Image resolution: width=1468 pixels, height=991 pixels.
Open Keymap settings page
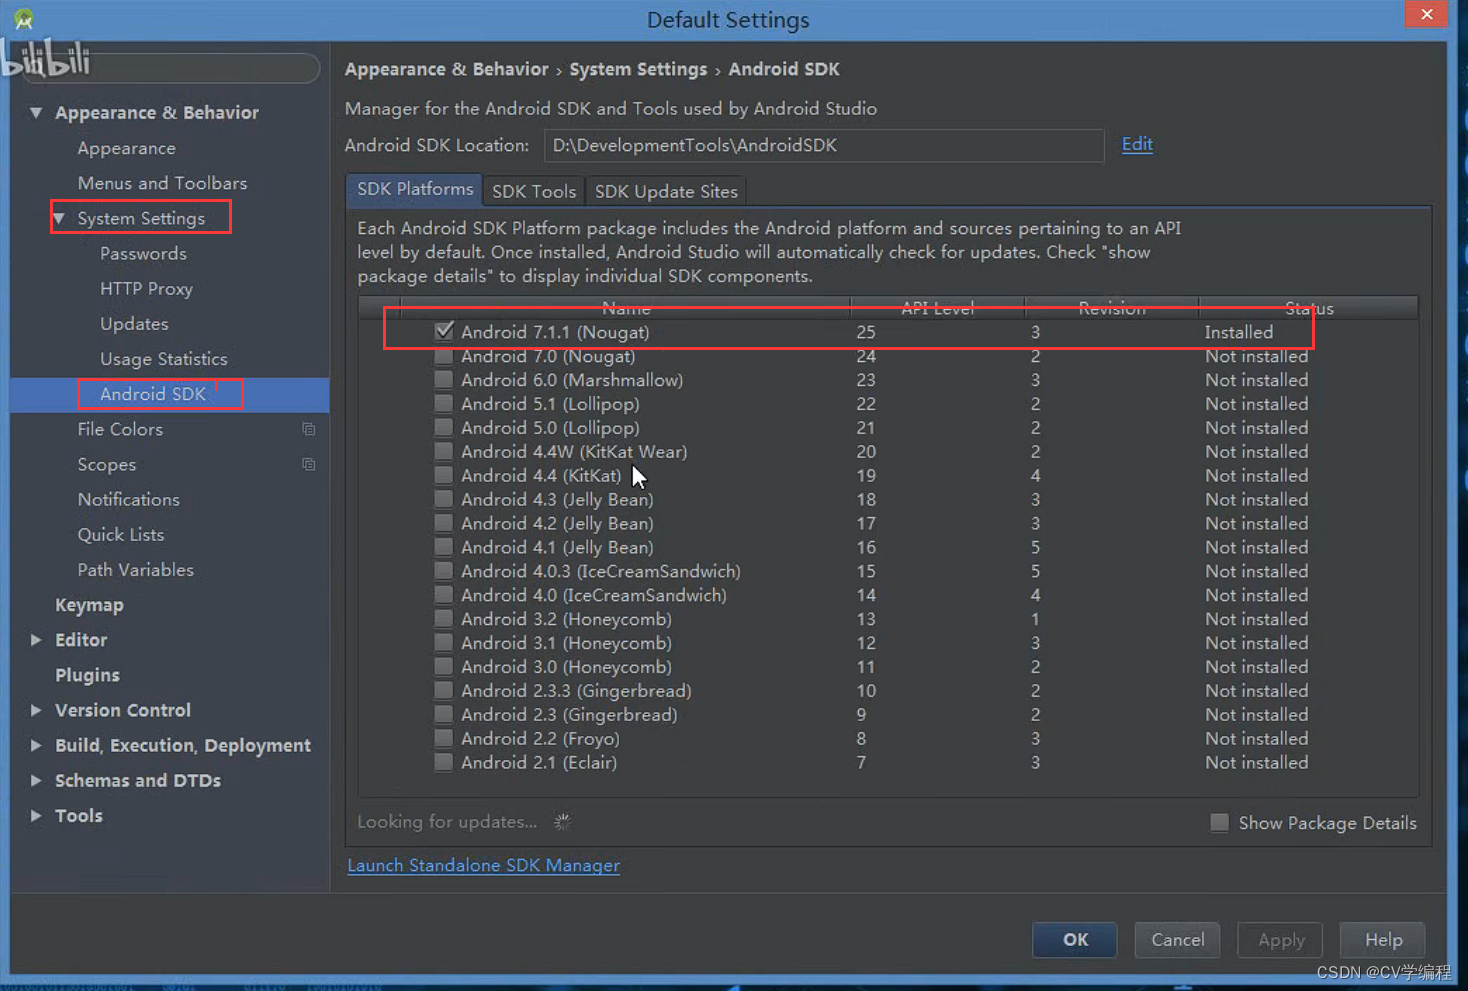[x=89, y=605]
